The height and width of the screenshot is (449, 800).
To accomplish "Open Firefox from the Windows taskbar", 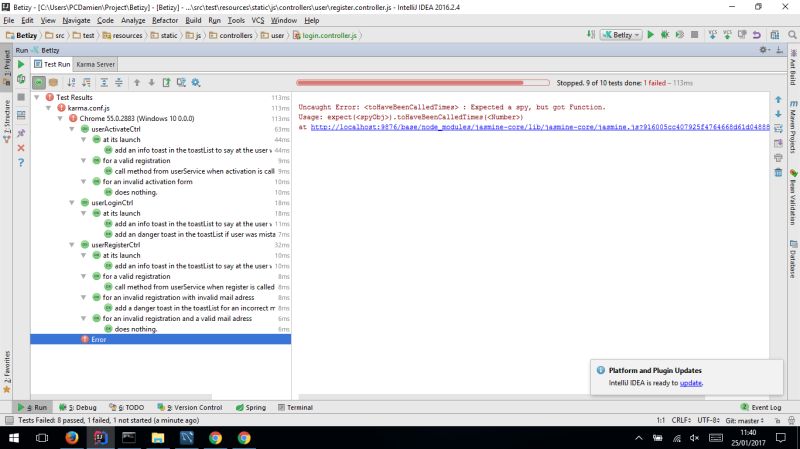I will pos(71,438).
